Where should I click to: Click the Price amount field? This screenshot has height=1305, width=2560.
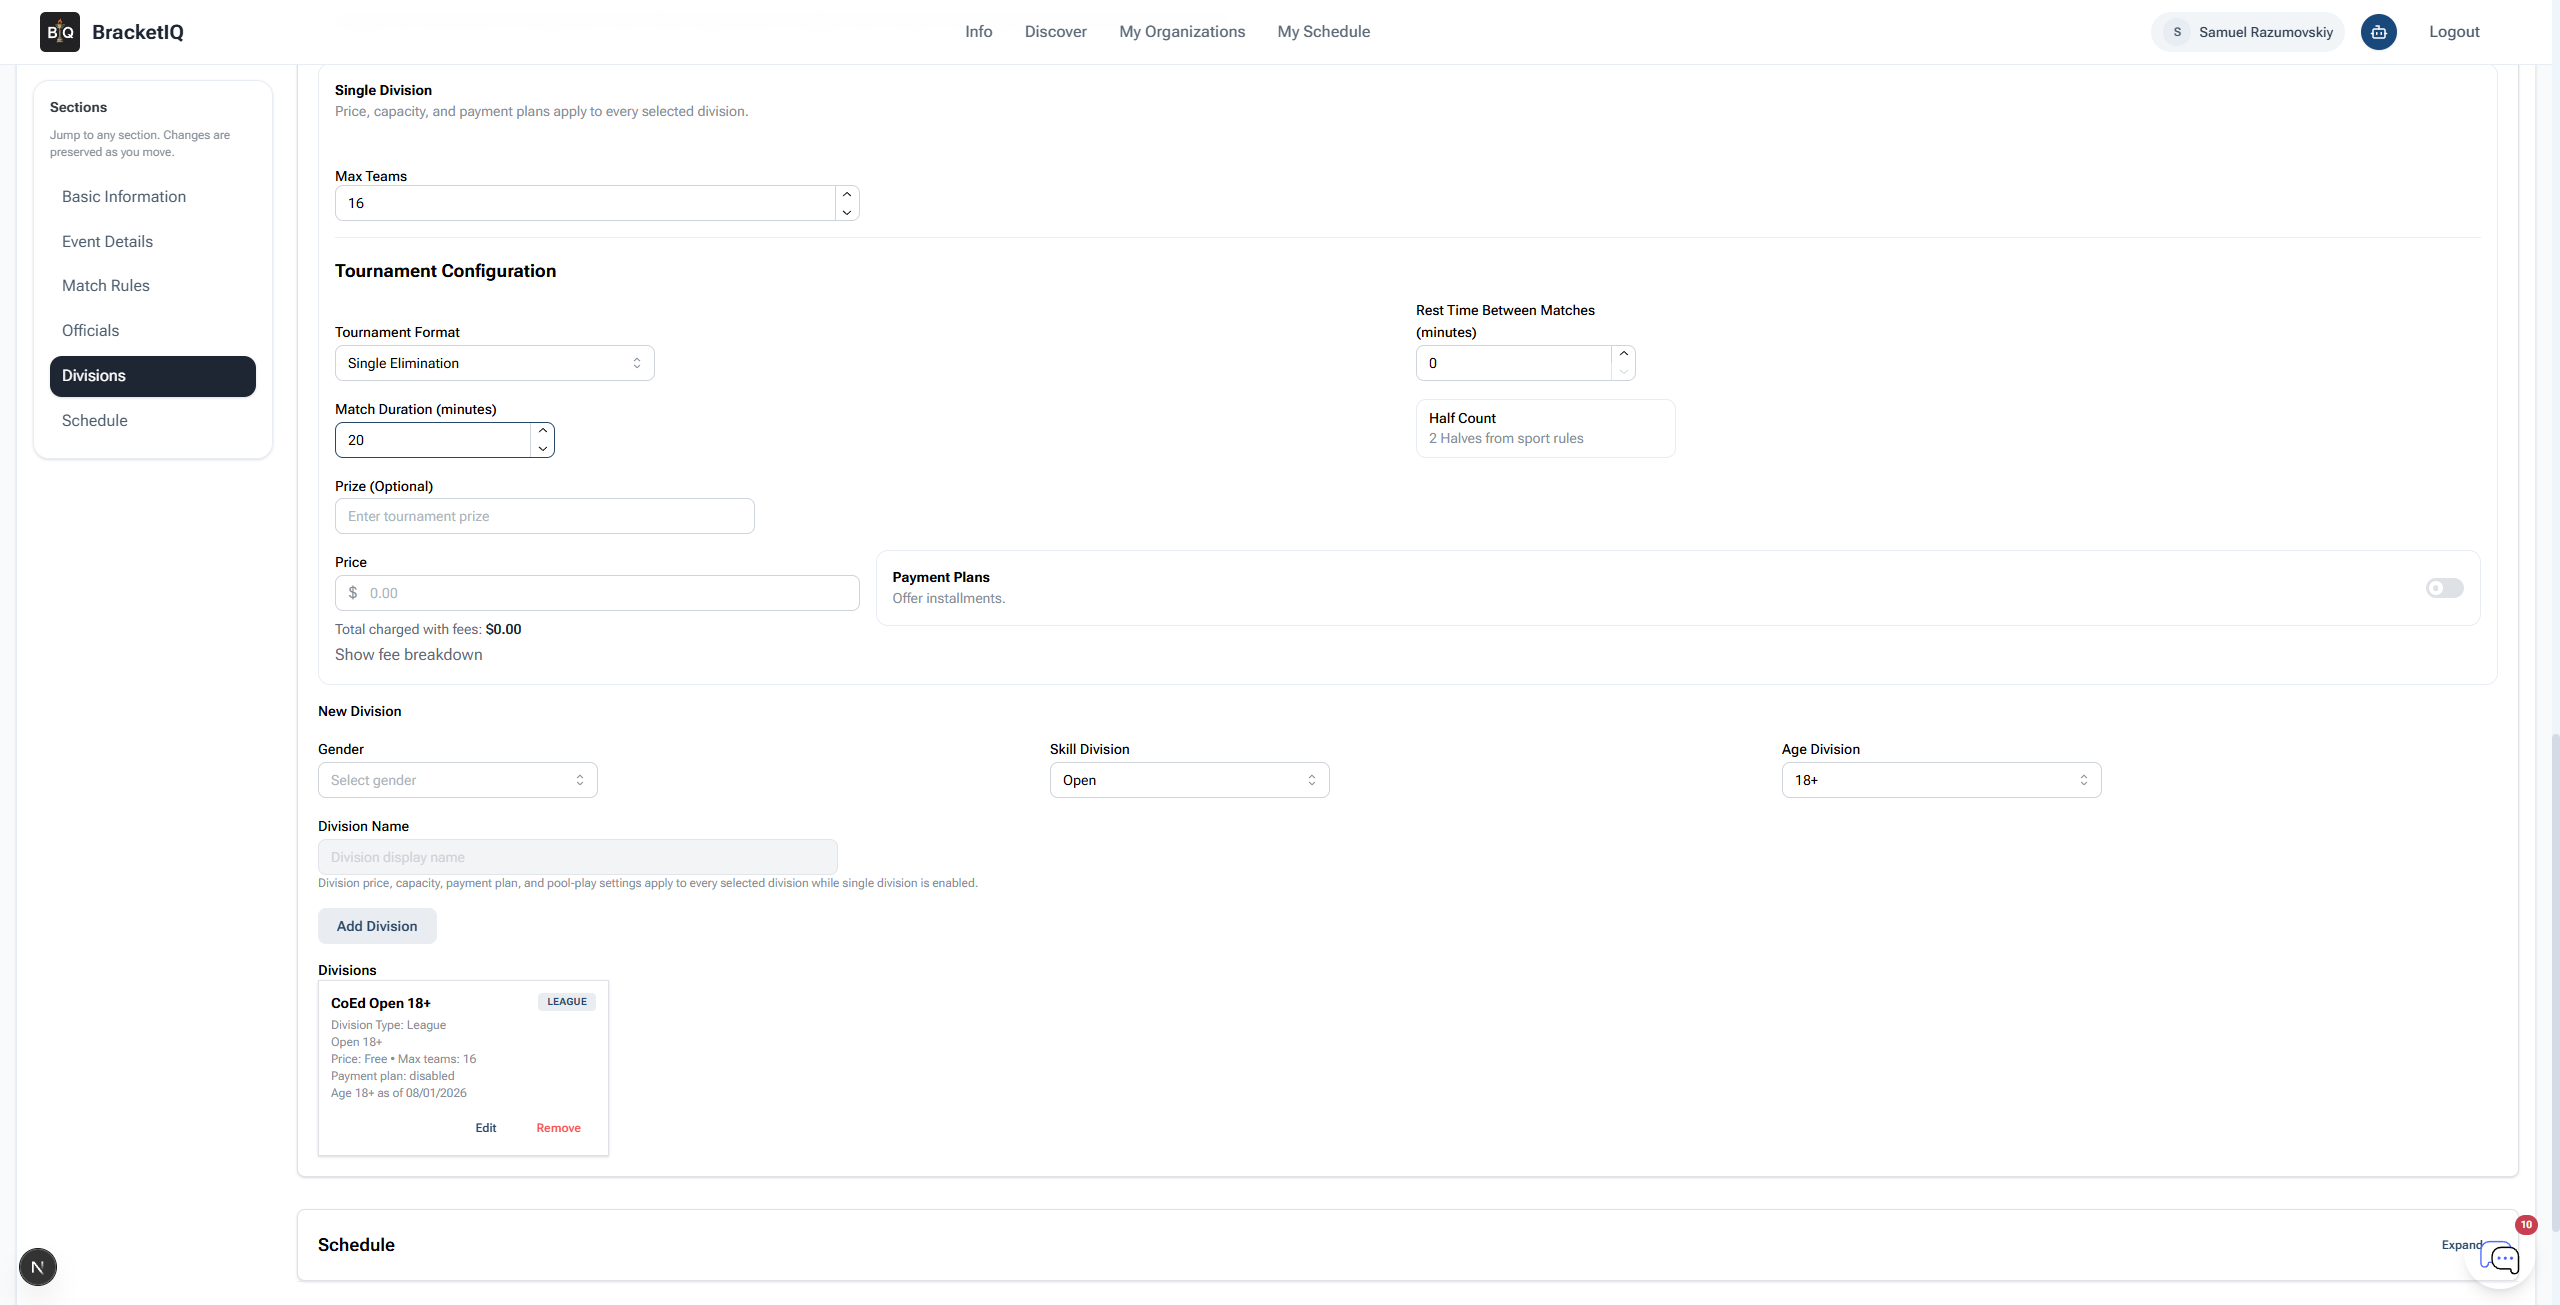[x=597, y=593]
